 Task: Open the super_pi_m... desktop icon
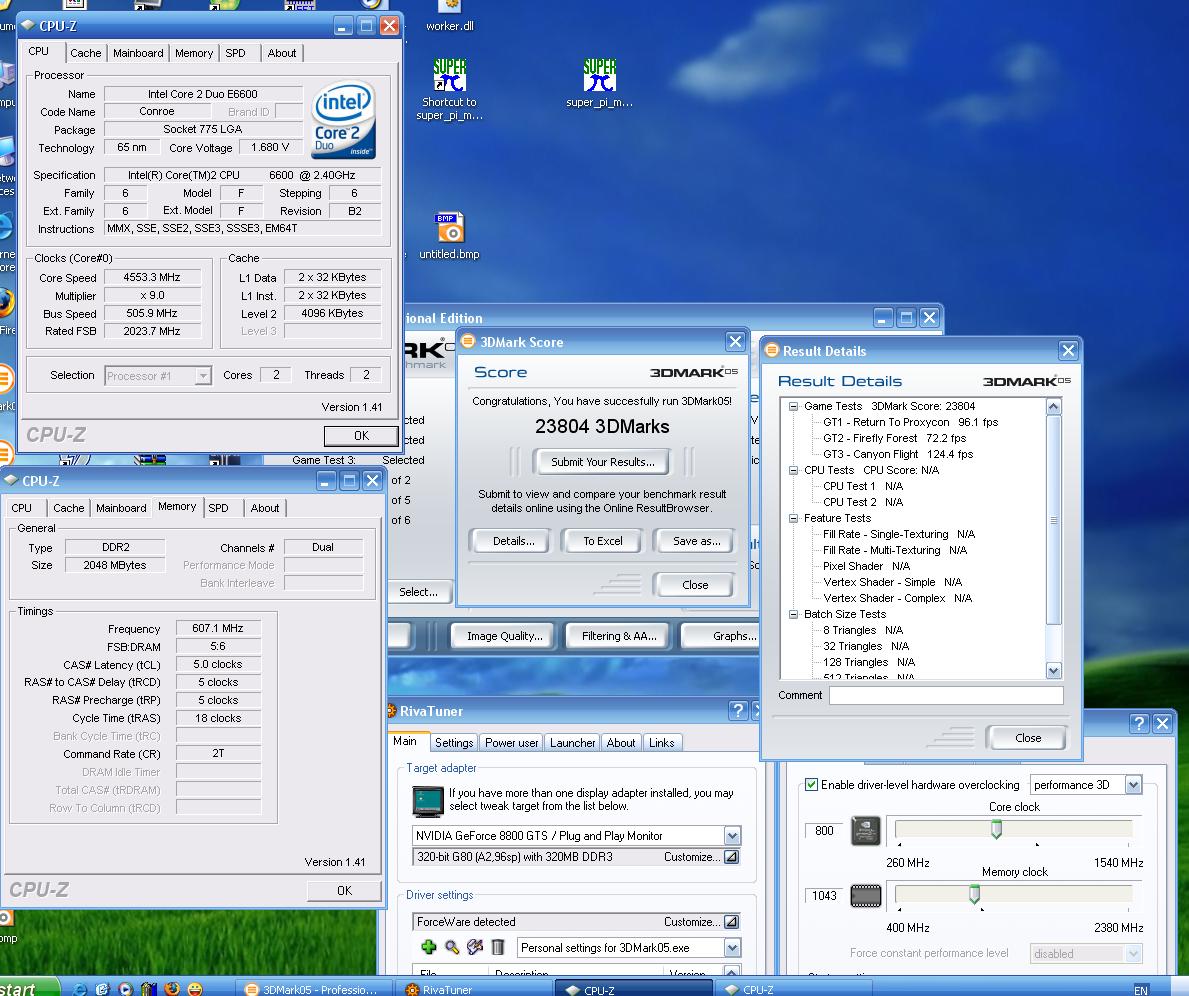600,83
